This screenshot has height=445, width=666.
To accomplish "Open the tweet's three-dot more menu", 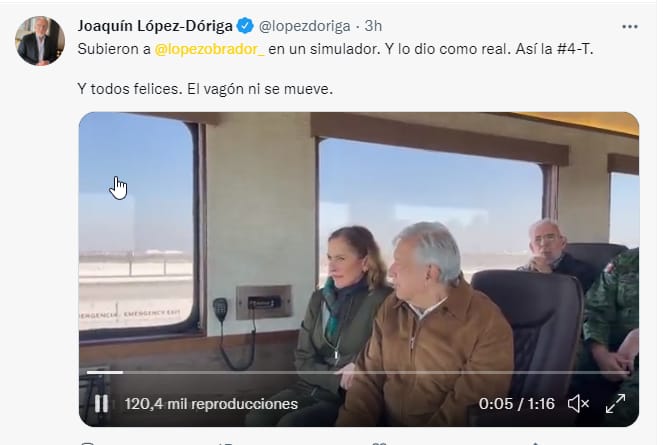I will [629, 27].
